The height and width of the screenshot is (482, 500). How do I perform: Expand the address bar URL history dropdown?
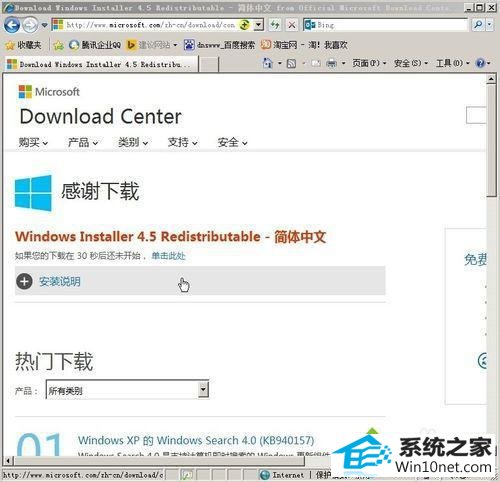tap(258, 25)
